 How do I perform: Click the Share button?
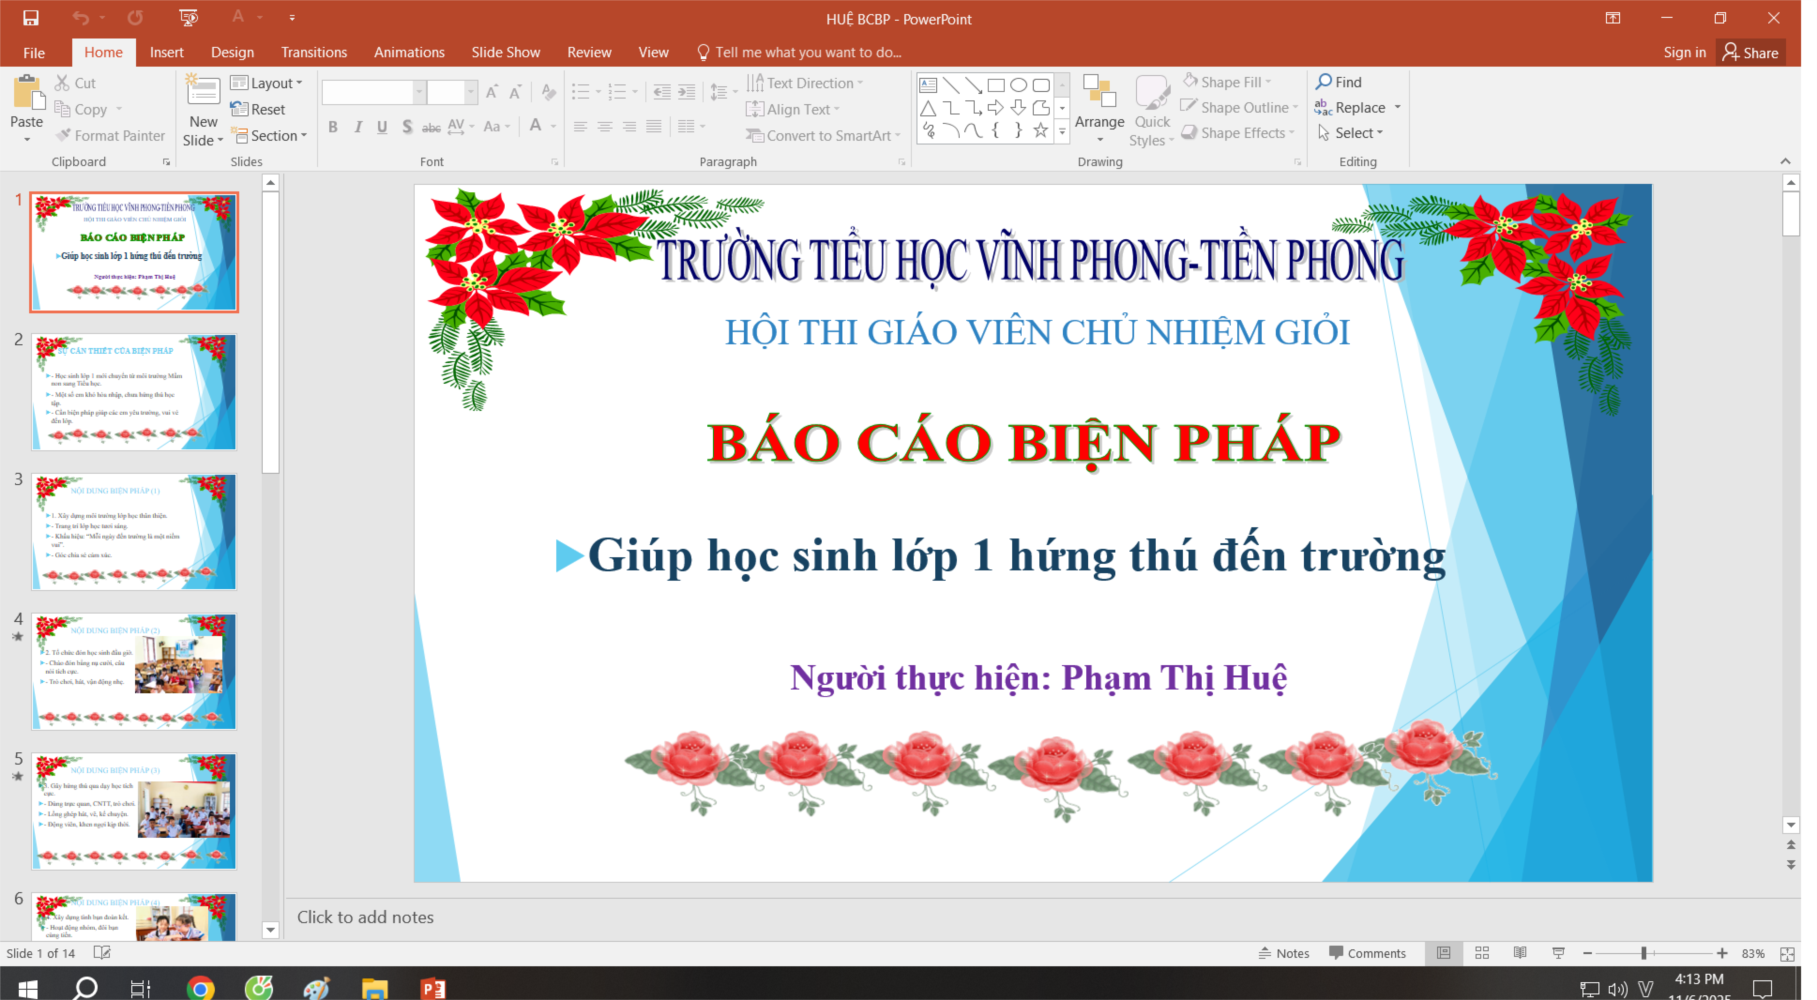click(1751, 52)
